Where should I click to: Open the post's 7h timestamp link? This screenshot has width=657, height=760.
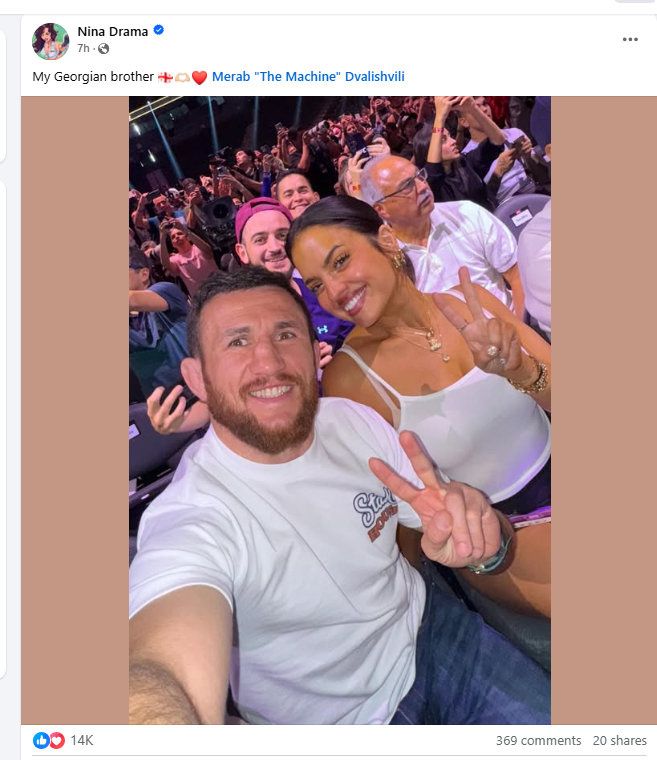83,48
